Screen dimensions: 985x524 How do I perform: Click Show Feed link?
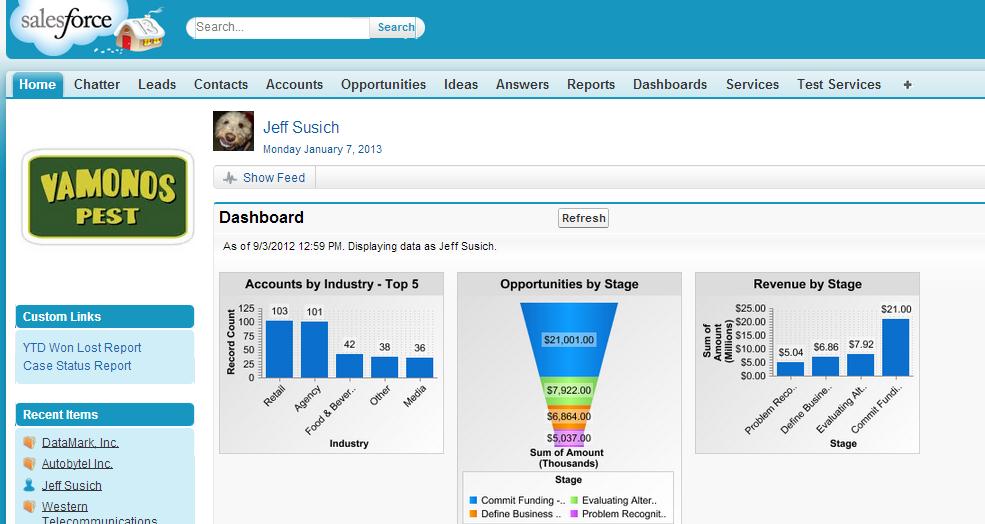(x=274, y=178)
